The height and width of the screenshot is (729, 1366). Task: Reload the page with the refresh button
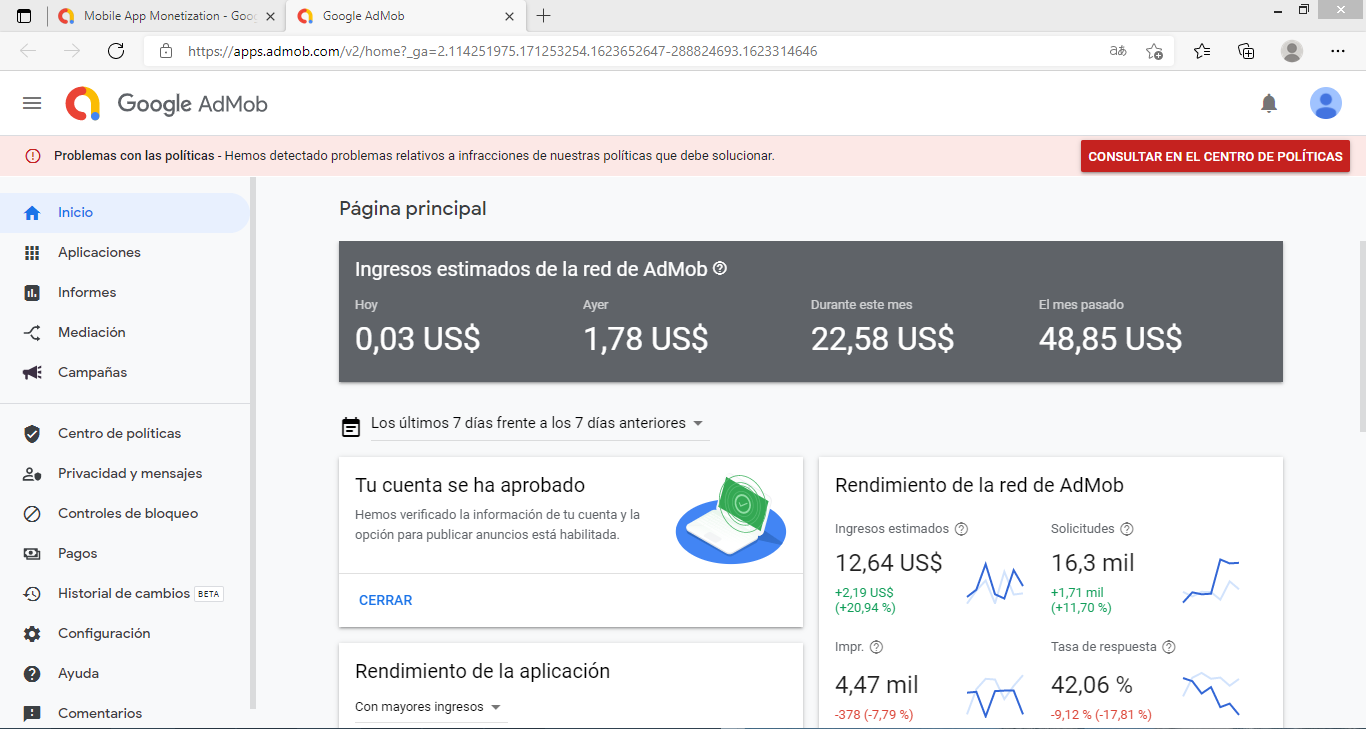116,51
